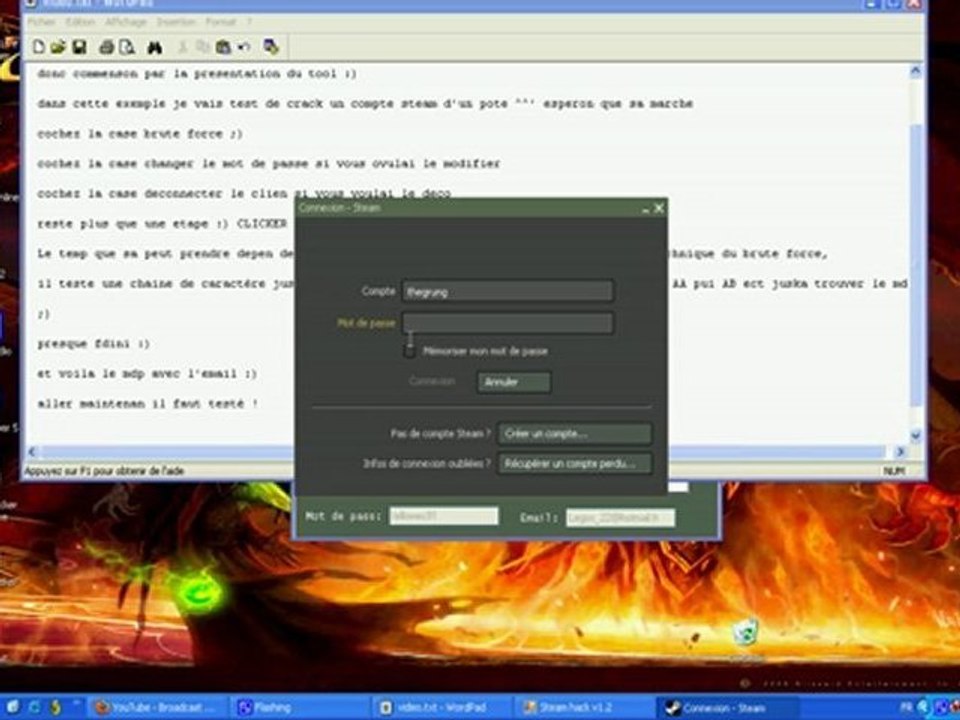Click the Open file icon in WordPad
This screenshot has height=720, width=960.
point(58,47)
